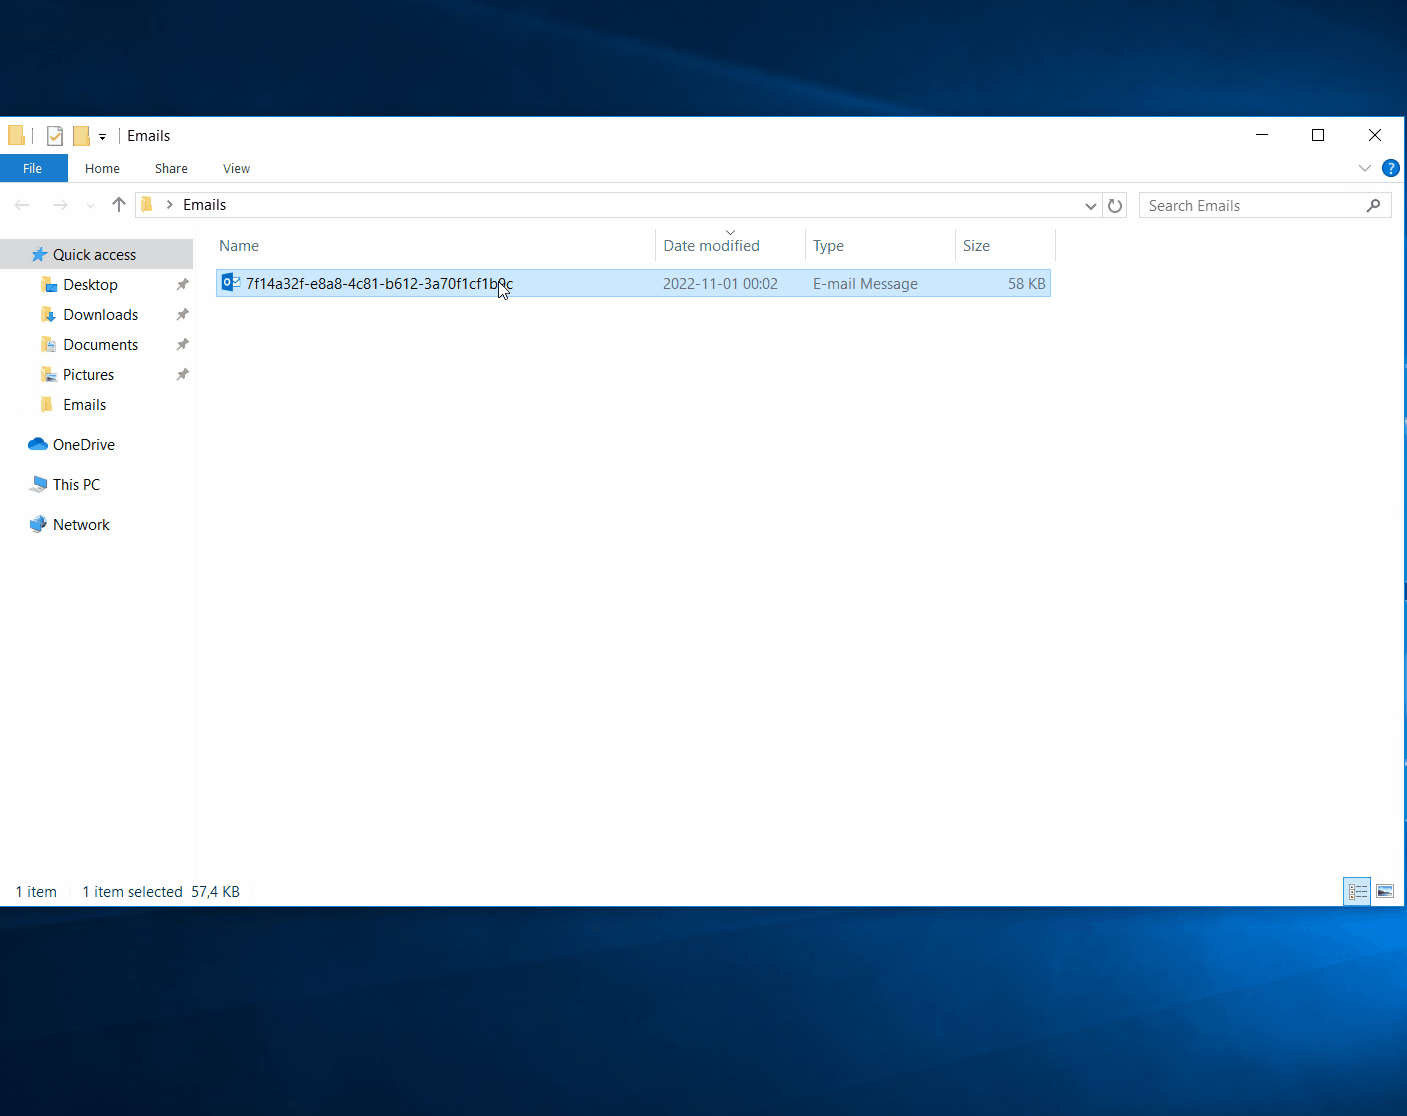Click the Outlook icon of the email file

click(x=230, y=283)
